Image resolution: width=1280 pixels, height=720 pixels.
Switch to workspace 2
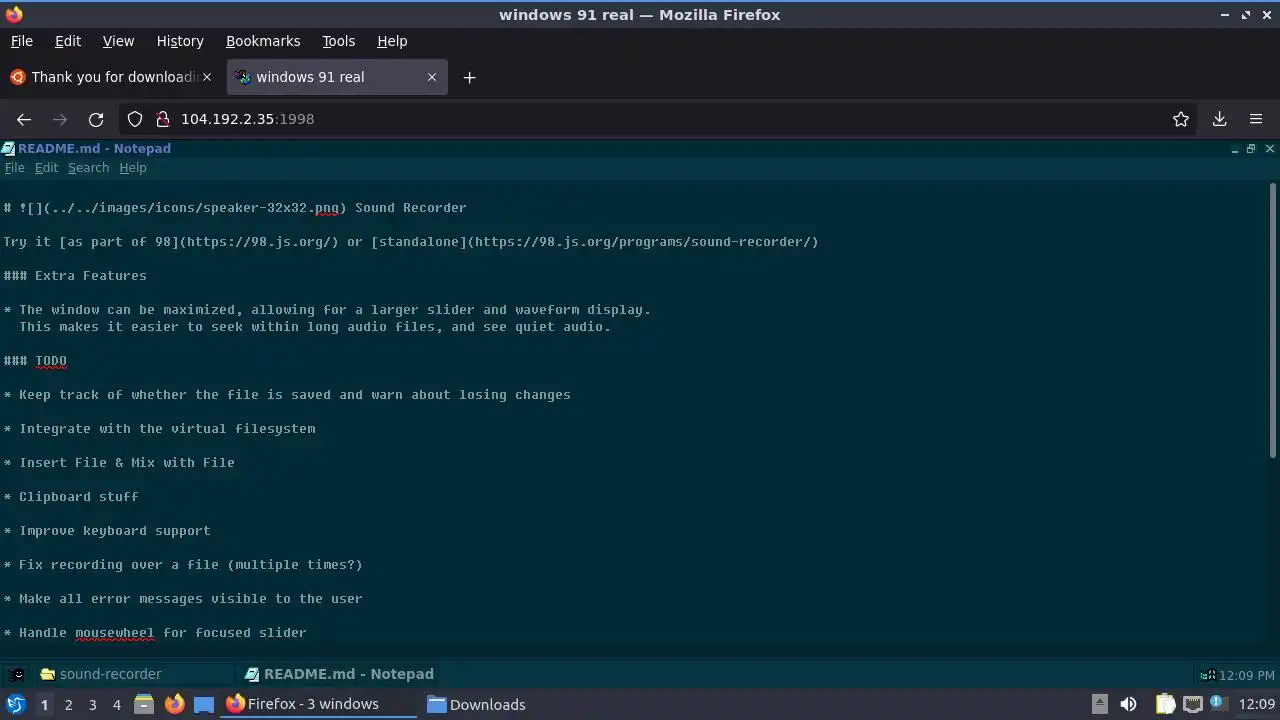click(68, 705)
